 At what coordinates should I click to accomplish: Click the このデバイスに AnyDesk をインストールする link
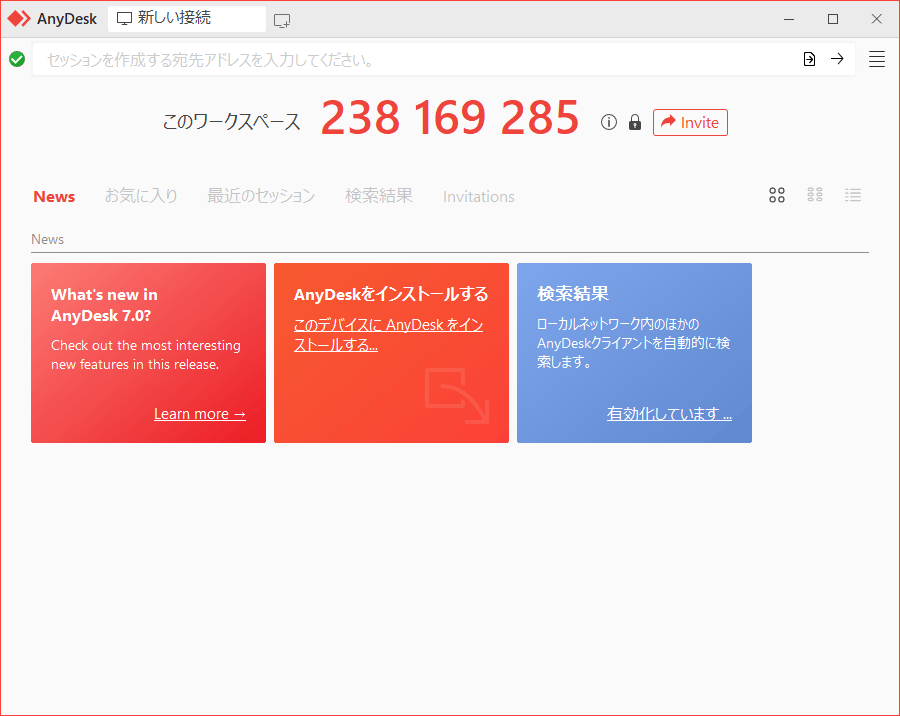click(x=388, y=335)
